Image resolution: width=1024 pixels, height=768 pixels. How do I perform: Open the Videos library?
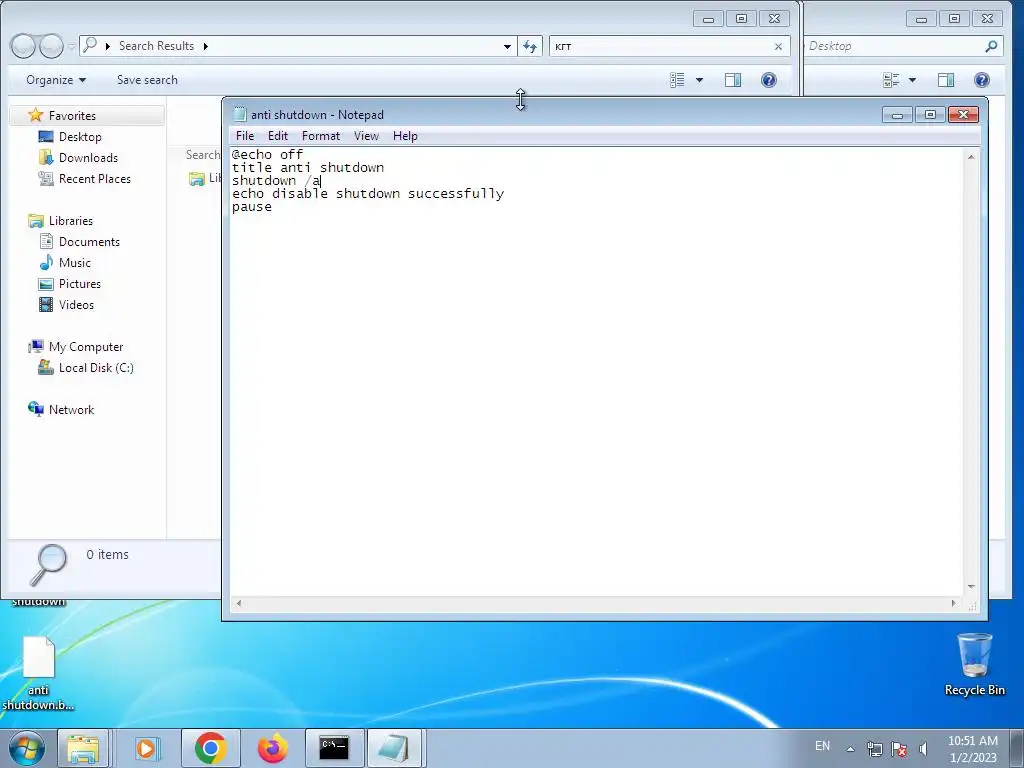(76, 304)
